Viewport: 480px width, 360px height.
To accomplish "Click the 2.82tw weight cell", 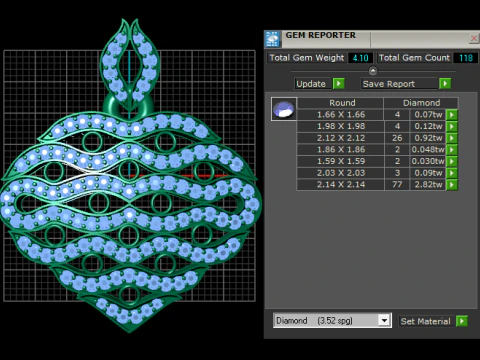I will (428, 185).
